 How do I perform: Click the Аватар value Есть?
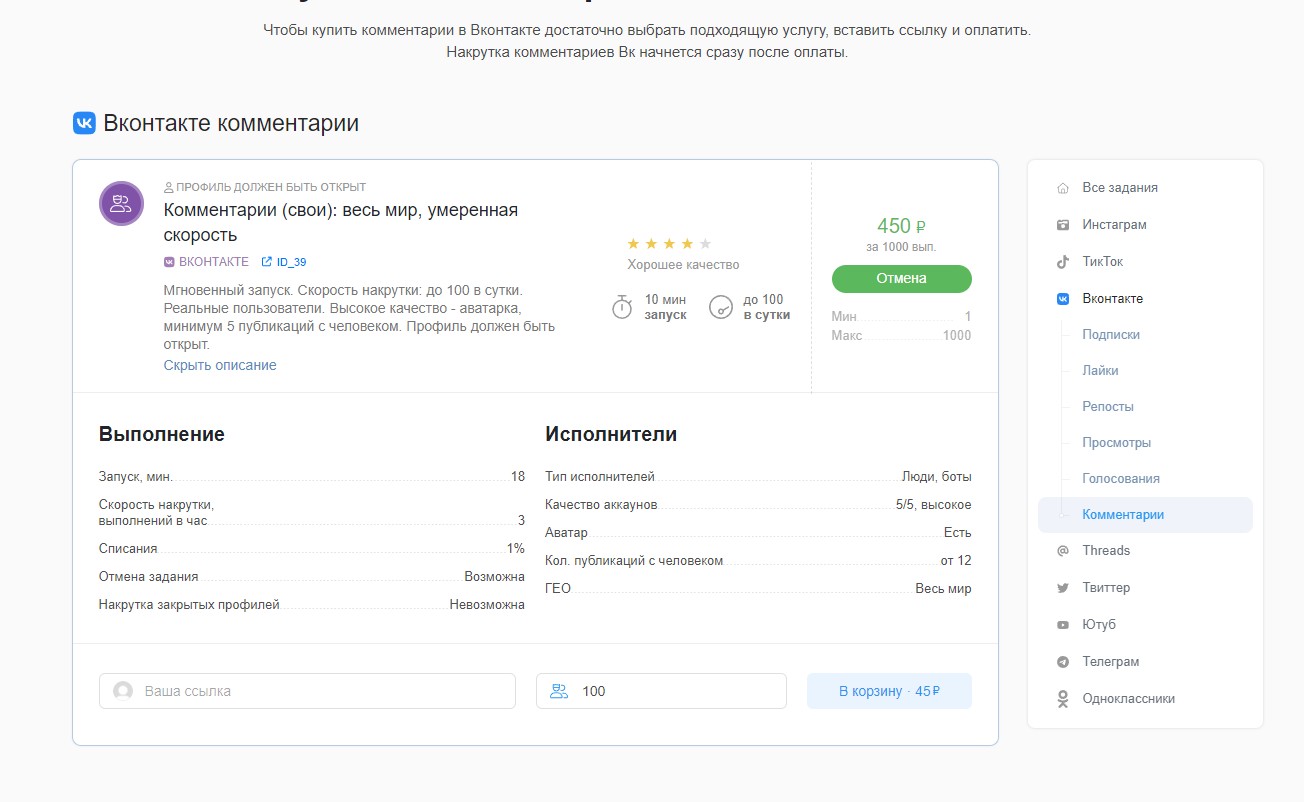pyautogui.click(x=958, y=533)
